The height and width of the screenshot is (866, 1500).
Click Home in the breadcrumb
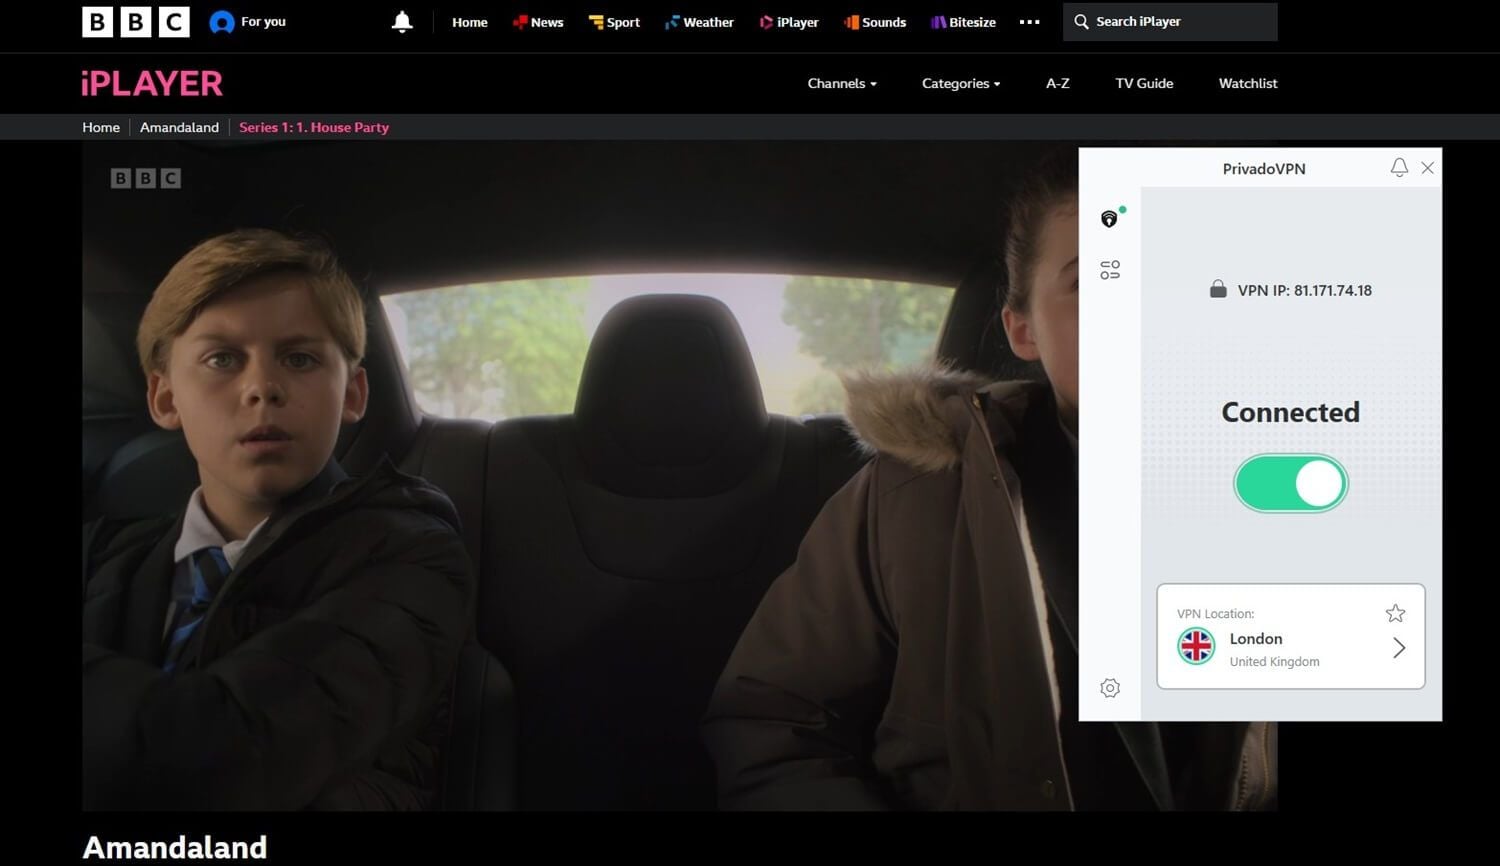pyautogui.click(x=101, y=127)
